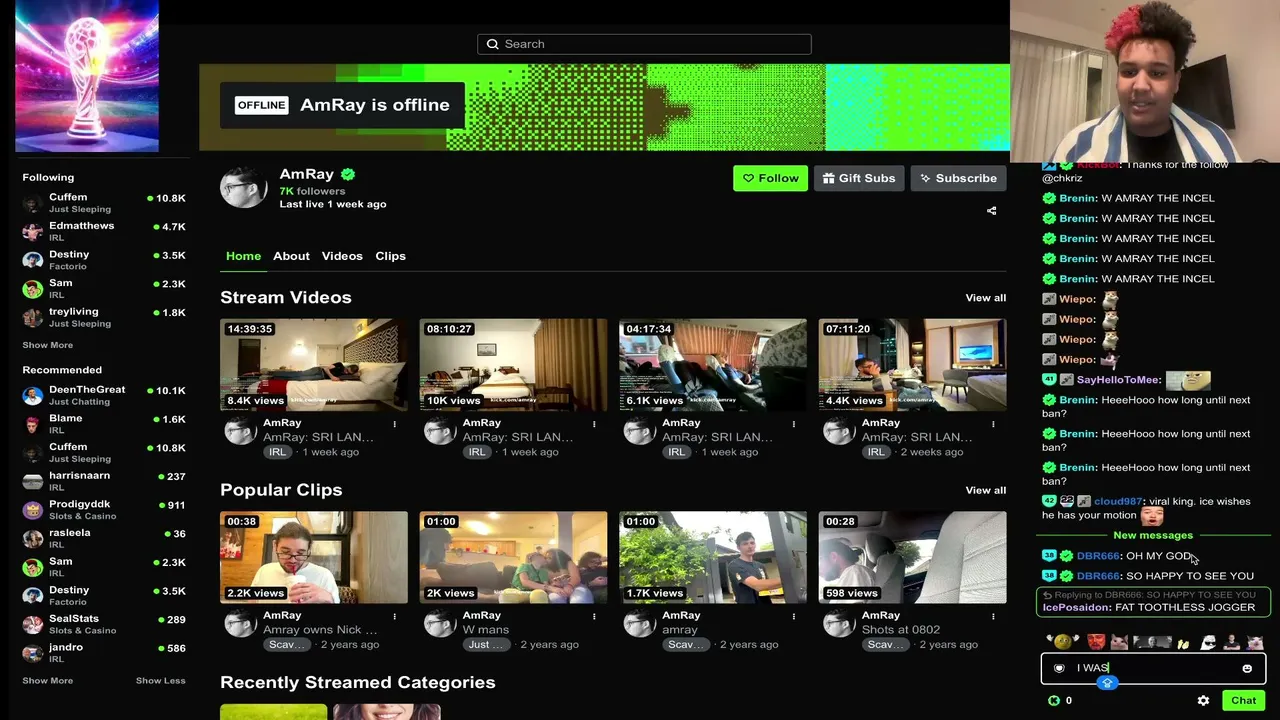This screenshot has width=1280, height=720.
Task: Switch to the Clips tab
Action: (x=390, y=256)
